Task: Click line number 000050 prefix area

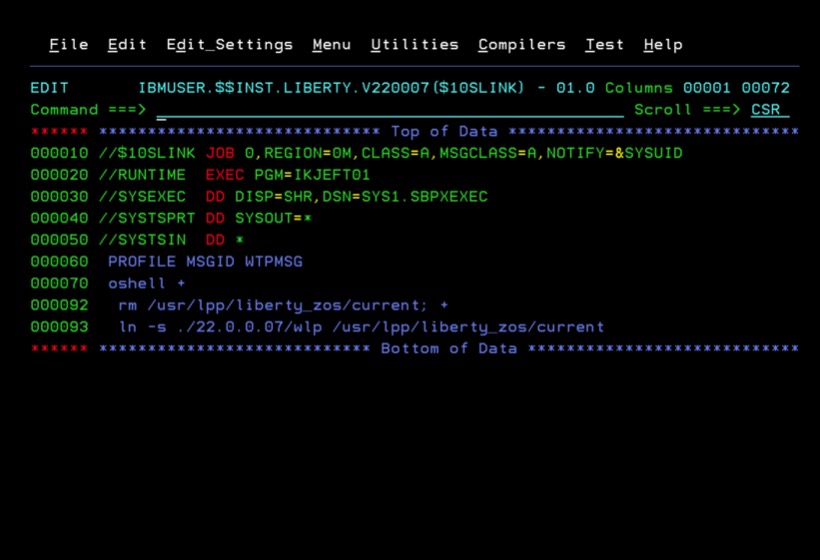Action: [x=59, y=240]
